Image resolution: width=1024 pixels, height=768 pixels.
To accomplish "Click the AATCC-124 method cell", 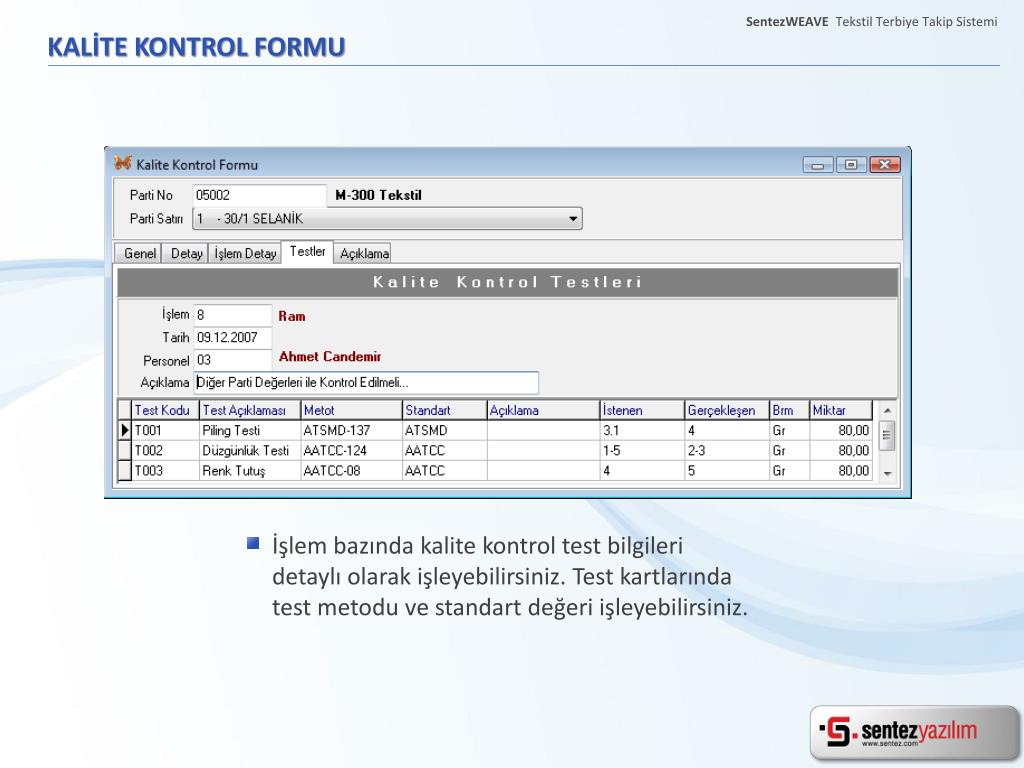I will (351, 451).
